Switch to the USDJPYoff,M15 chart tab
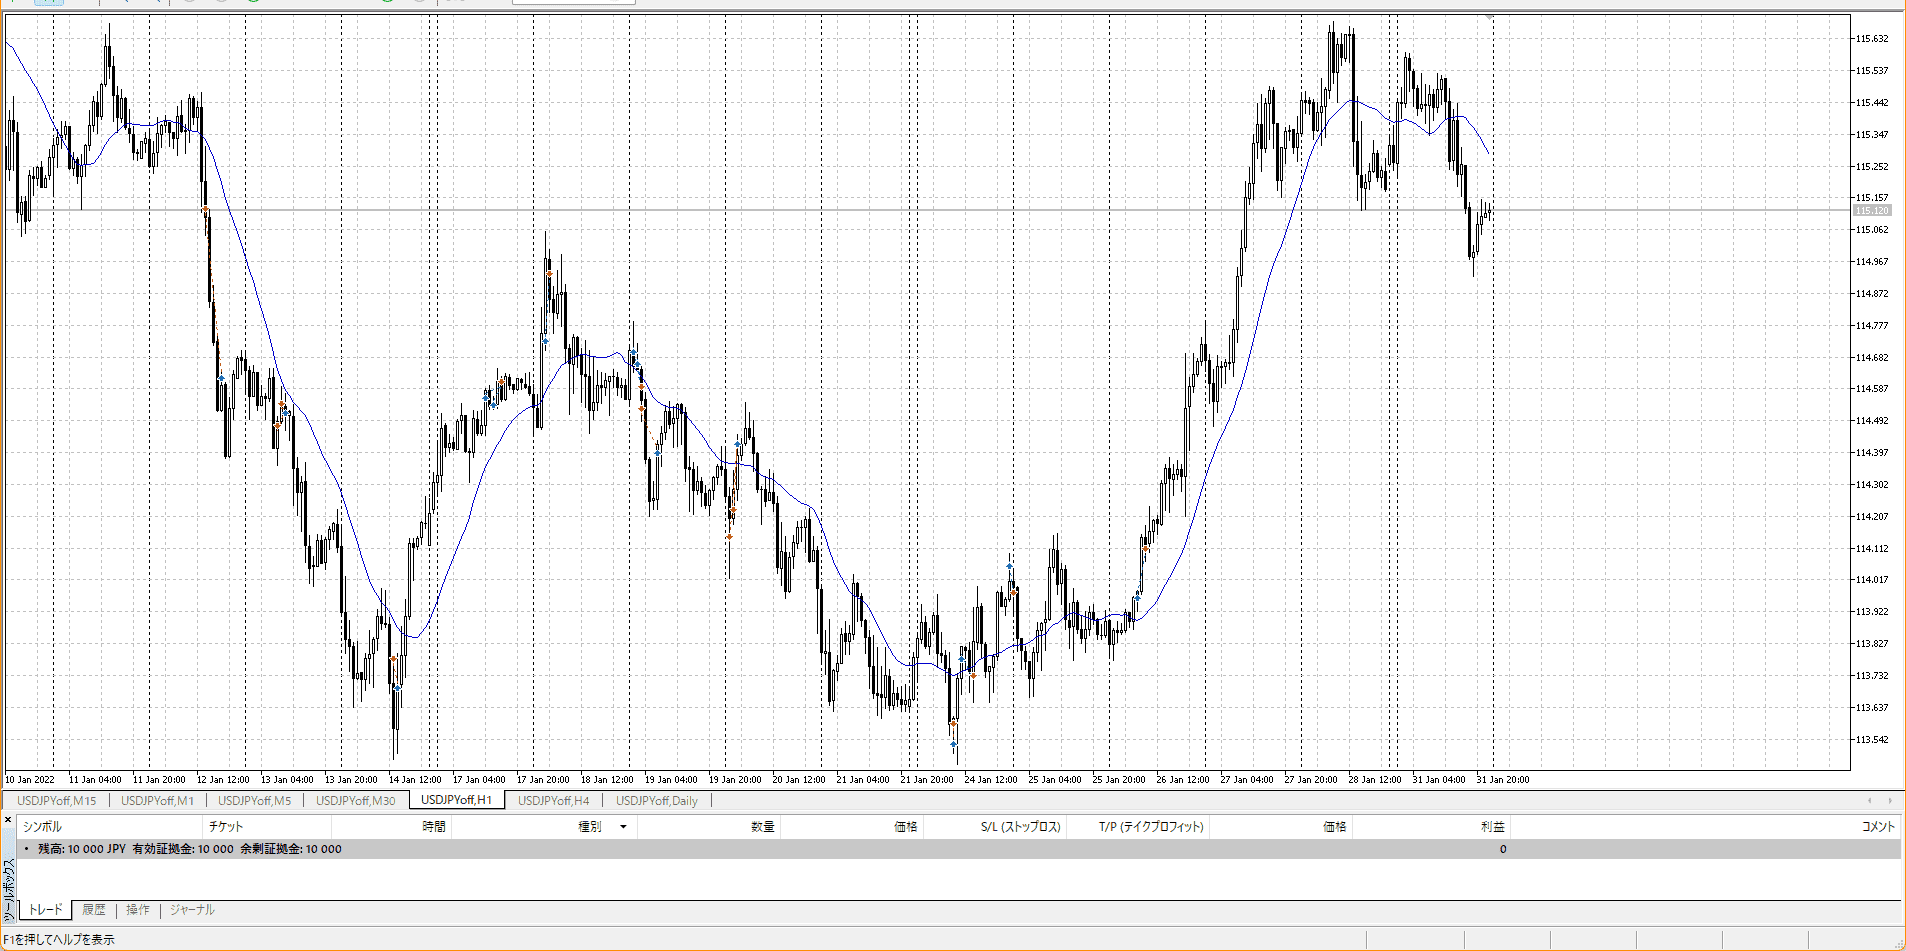This screenshot has height=951, width=1906. pyautogui.click(x=57, y=801)
